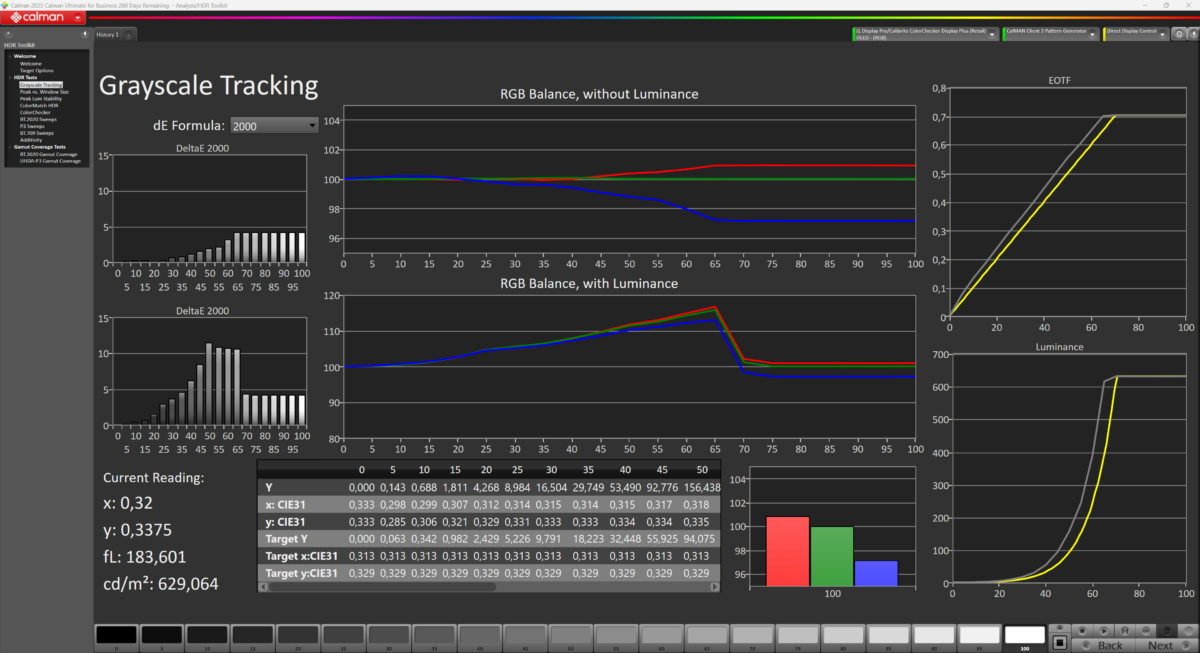Click the black pattern window icon
Viewport: 1200px width, 653px height.
[x=1058, y=641]
